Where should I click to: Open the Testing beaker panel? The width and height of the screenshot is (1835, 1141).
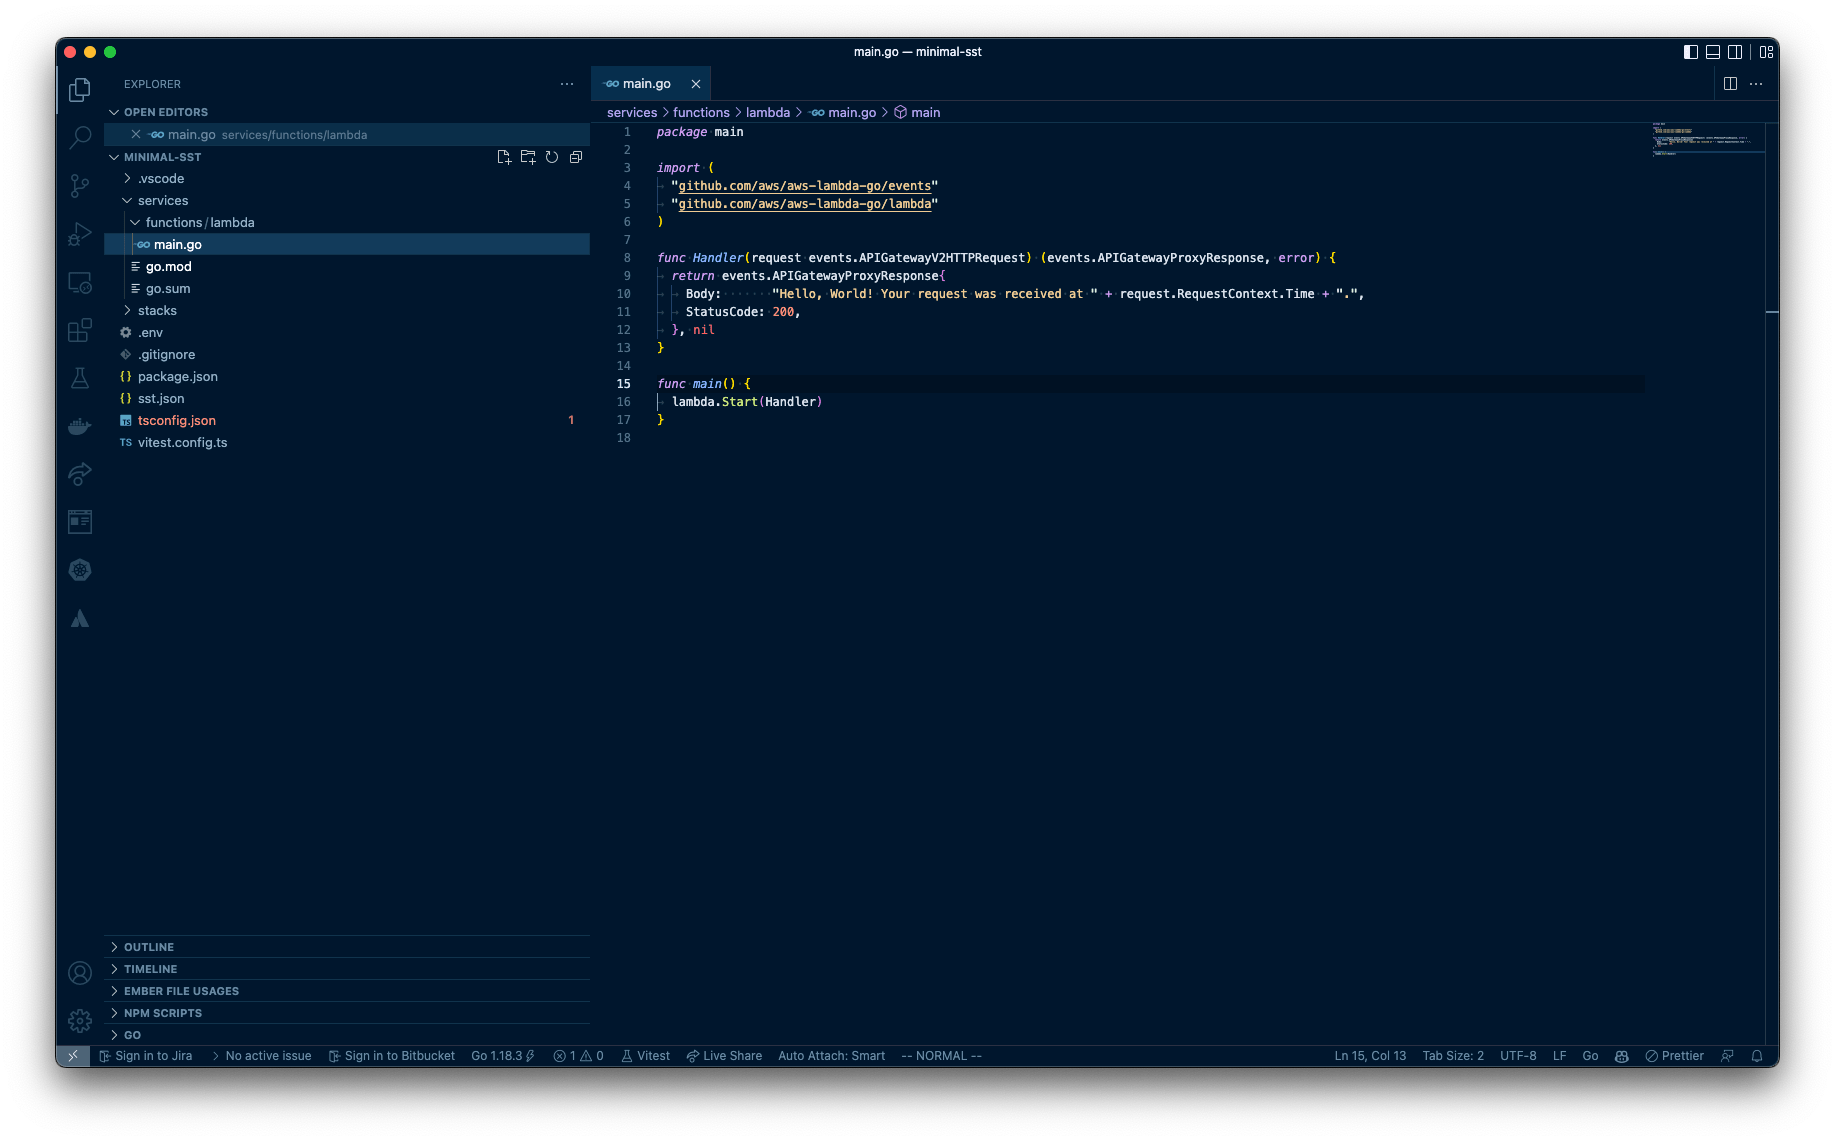[x=79, y=378]
